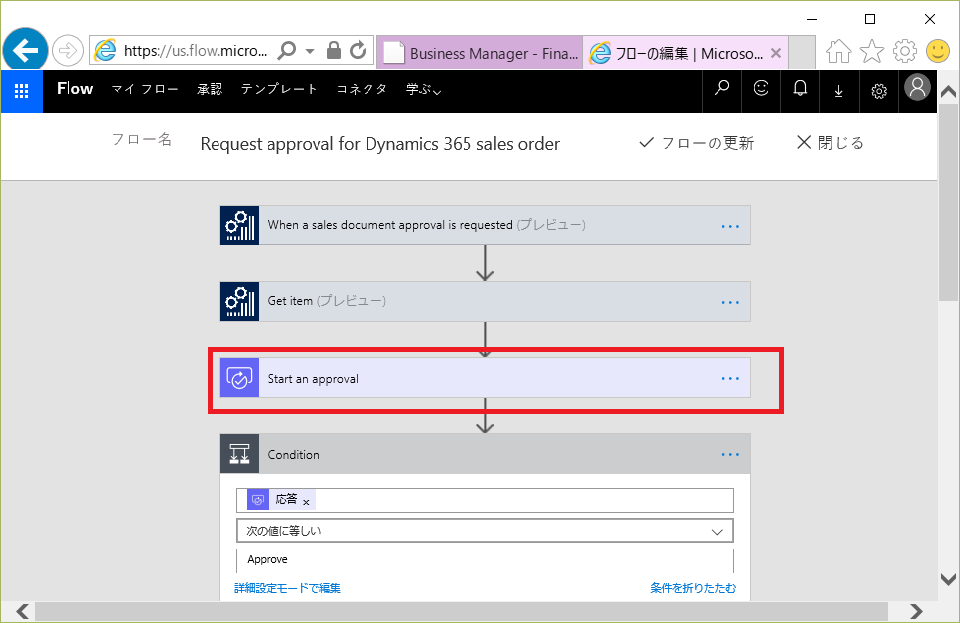Click the Flow home logo text
This screenshot has height=623, width=960.
point(75,89)
